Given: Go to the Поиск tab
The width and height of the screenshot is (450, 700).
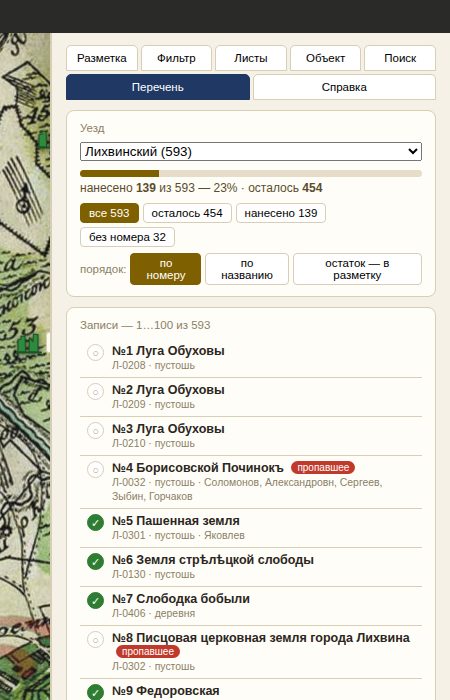Looking at the screenshot, I should [400, 58].
